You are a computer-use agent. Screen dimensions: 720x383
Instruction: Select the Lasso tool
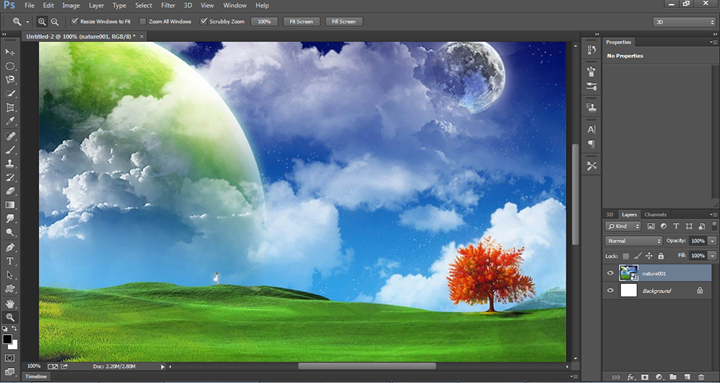pos(10,80)
